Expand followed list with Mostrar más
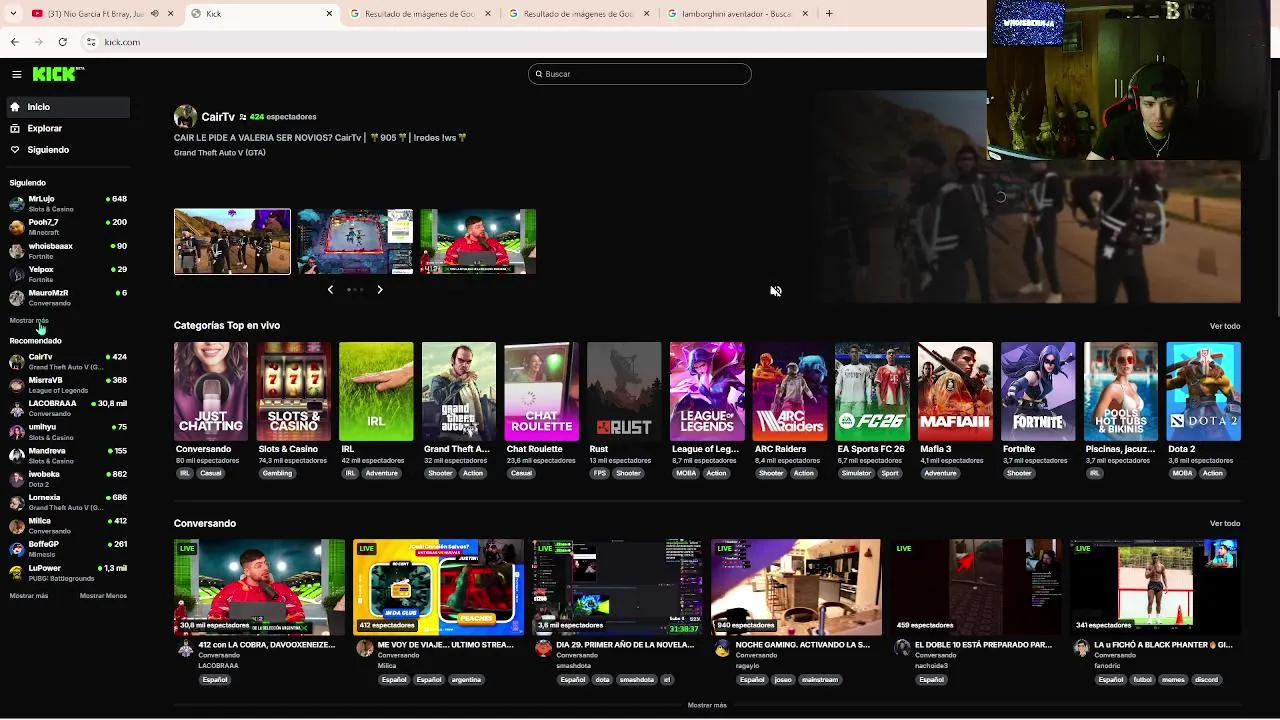Screen dimensions: 1280x720 coord(29,321)
